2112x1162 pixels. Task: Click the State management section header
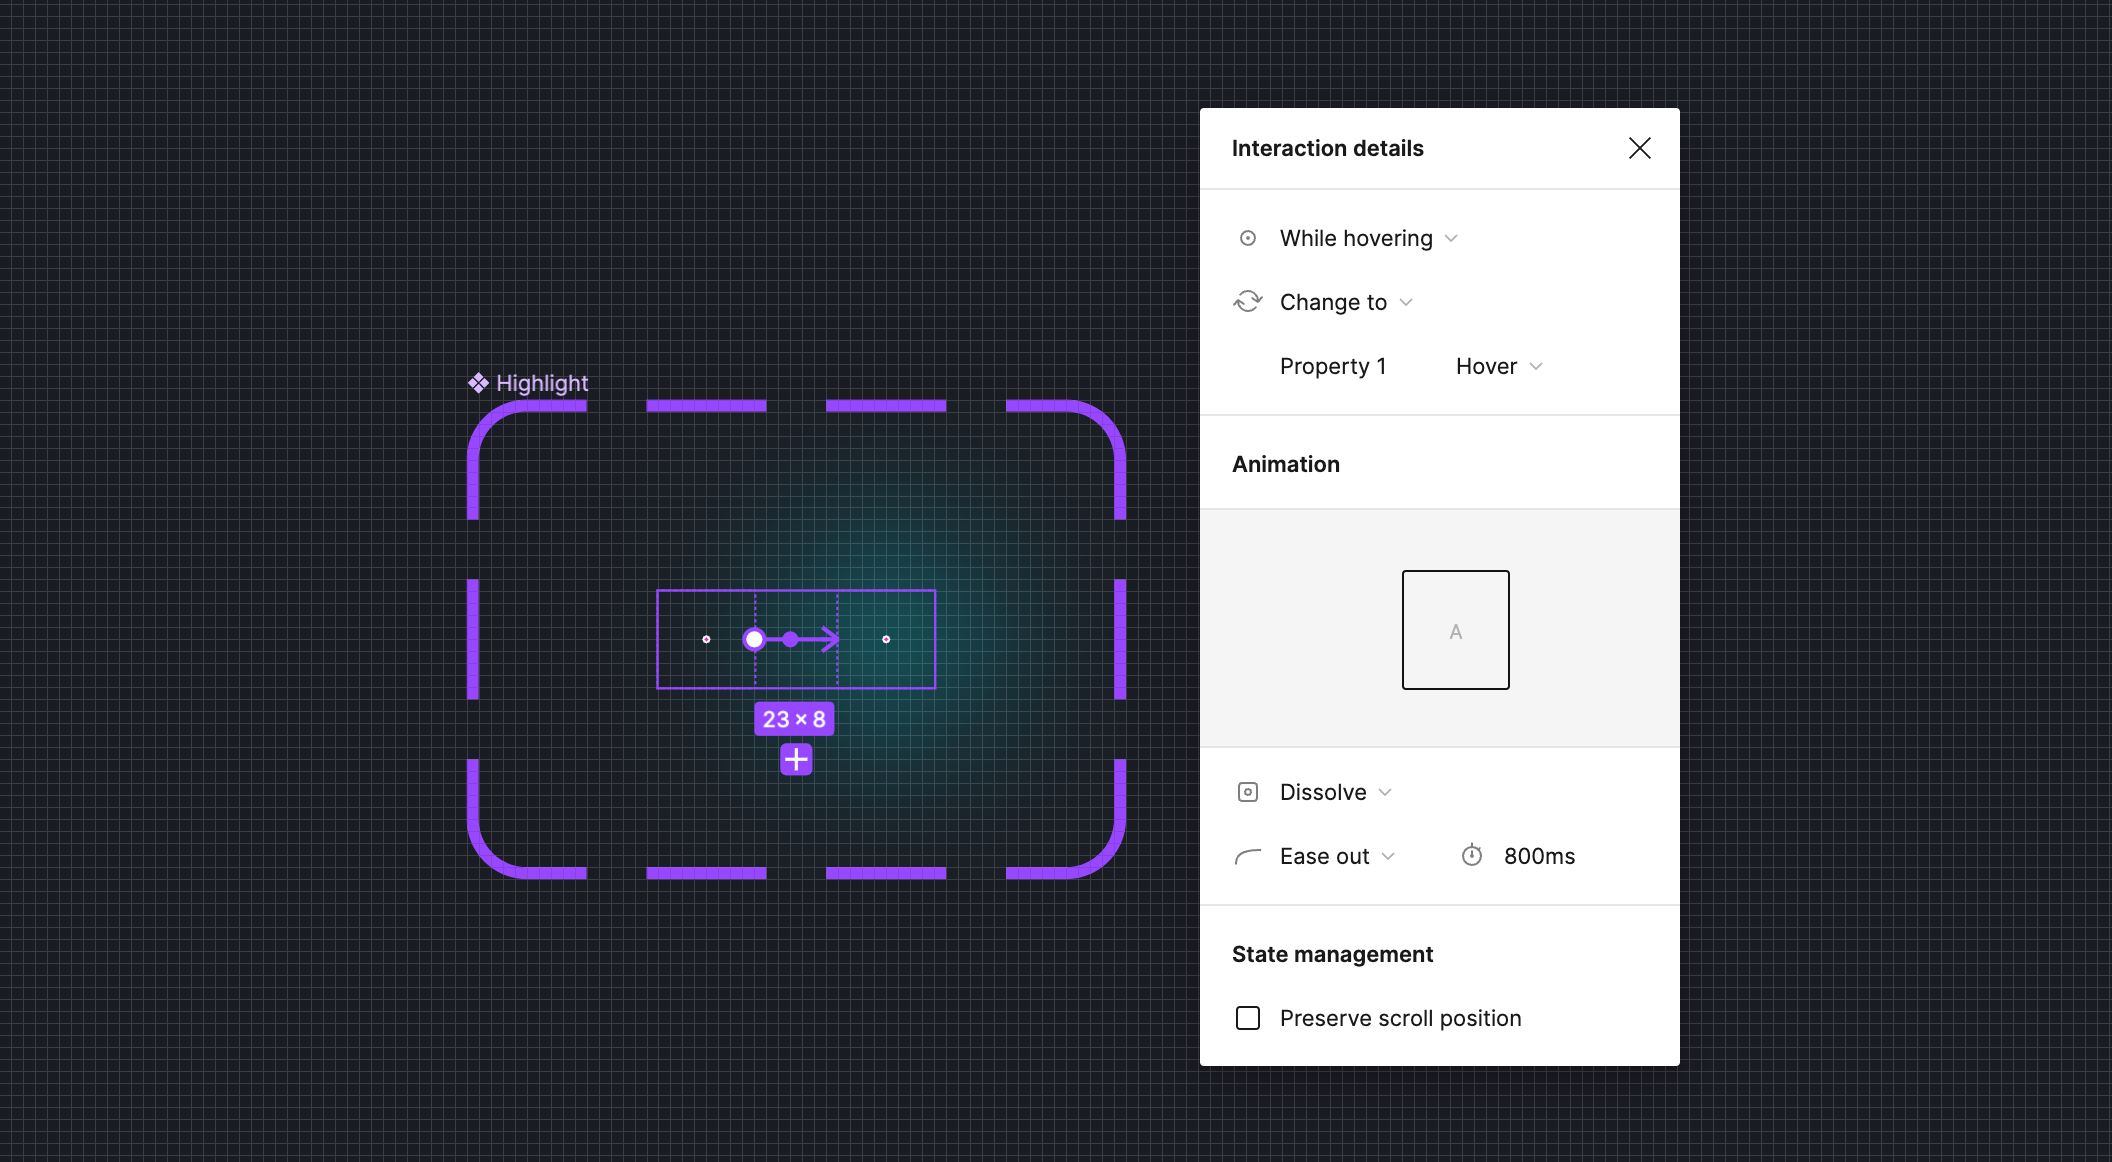tap(1332, 954)
